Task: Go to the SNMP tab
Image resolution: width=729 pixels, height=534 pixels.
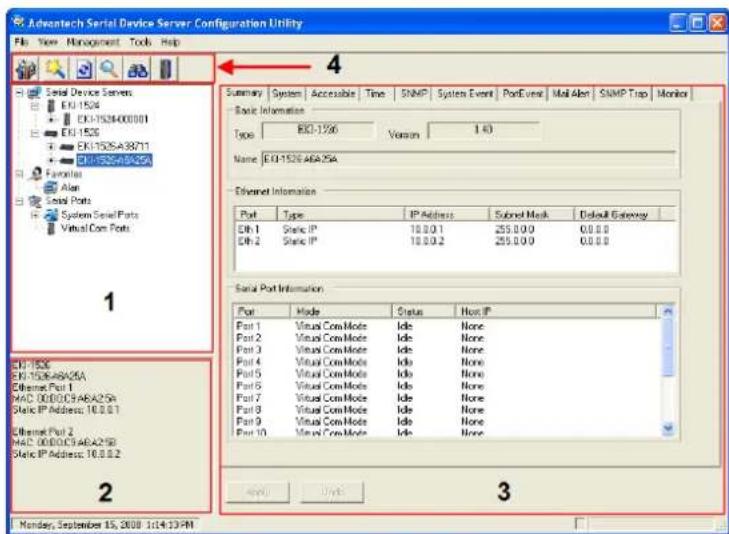Action: click(x=414, y=93)
